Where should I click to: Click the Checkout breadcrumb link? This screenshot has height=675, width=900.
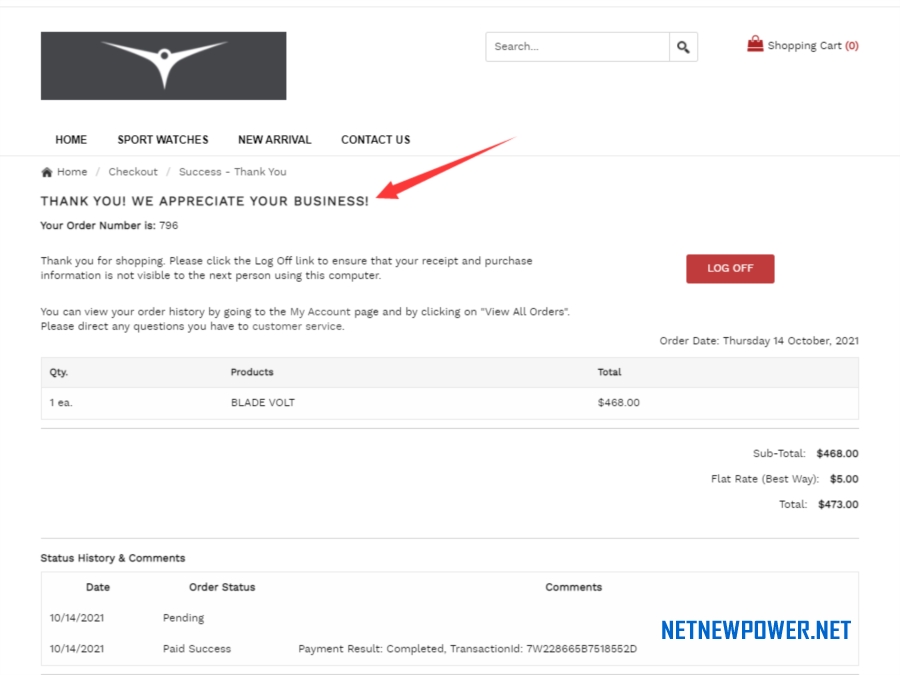pos(133,172)
